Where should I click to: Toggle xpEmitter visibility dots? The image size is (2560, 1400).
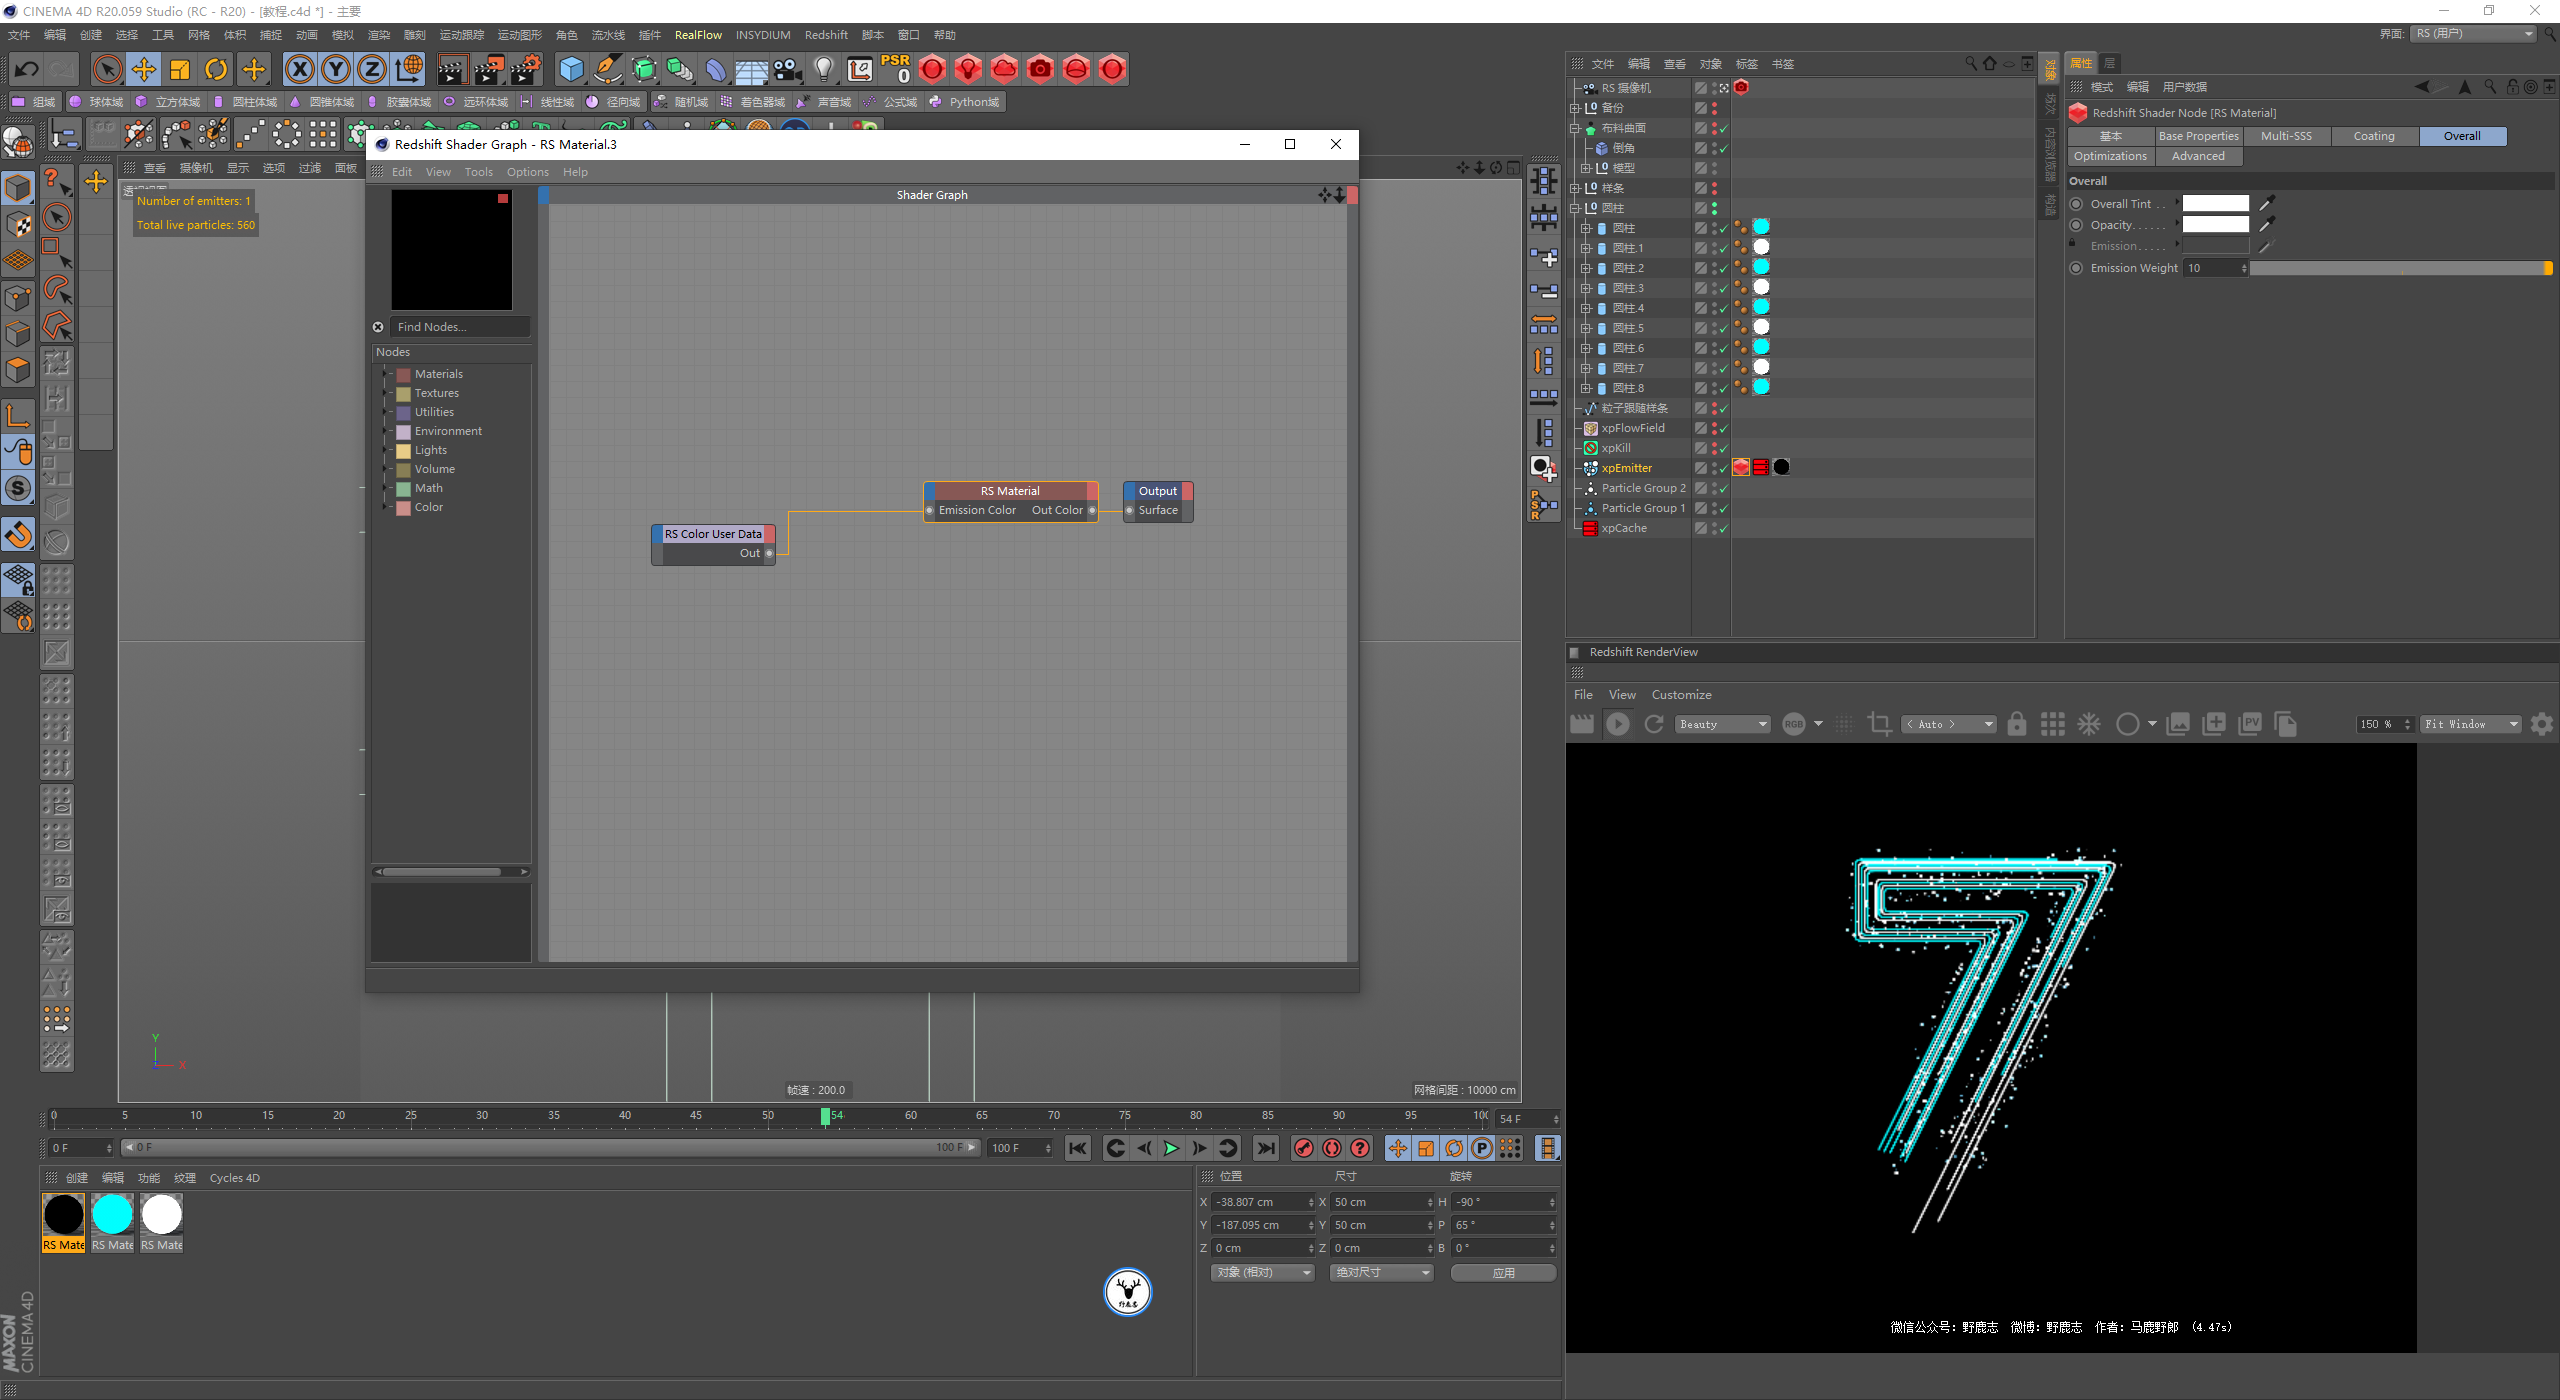[1714, 468]
